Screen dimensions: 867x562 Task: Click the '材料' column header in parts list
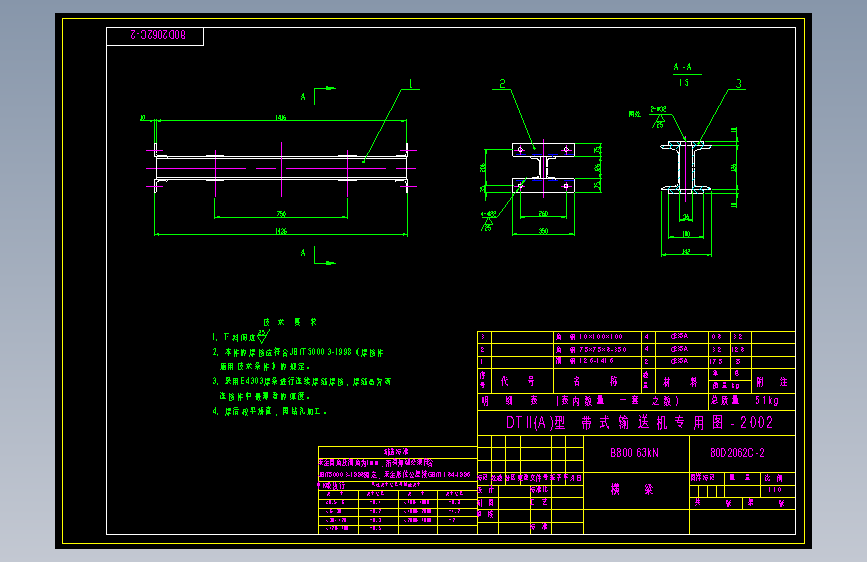pyautogui.click(x=681, y=382)
